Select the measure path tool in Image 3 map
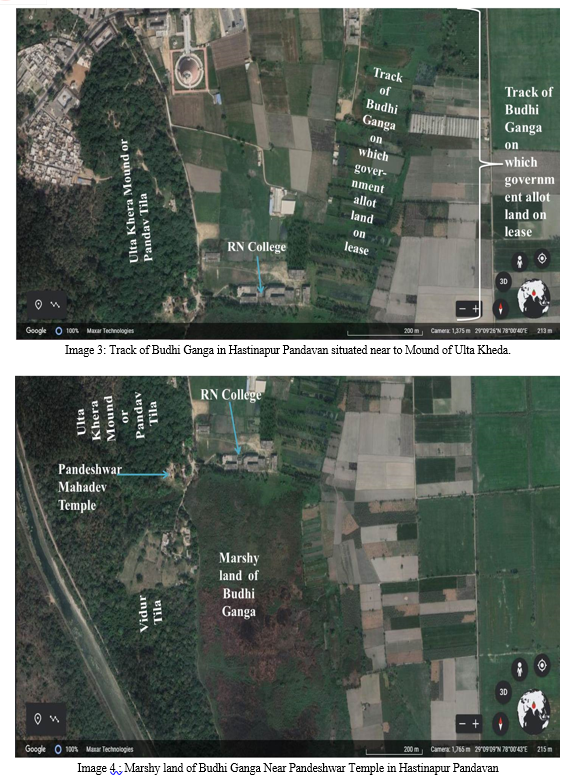This screenshot has height=779, width=587. coord(55,305)
